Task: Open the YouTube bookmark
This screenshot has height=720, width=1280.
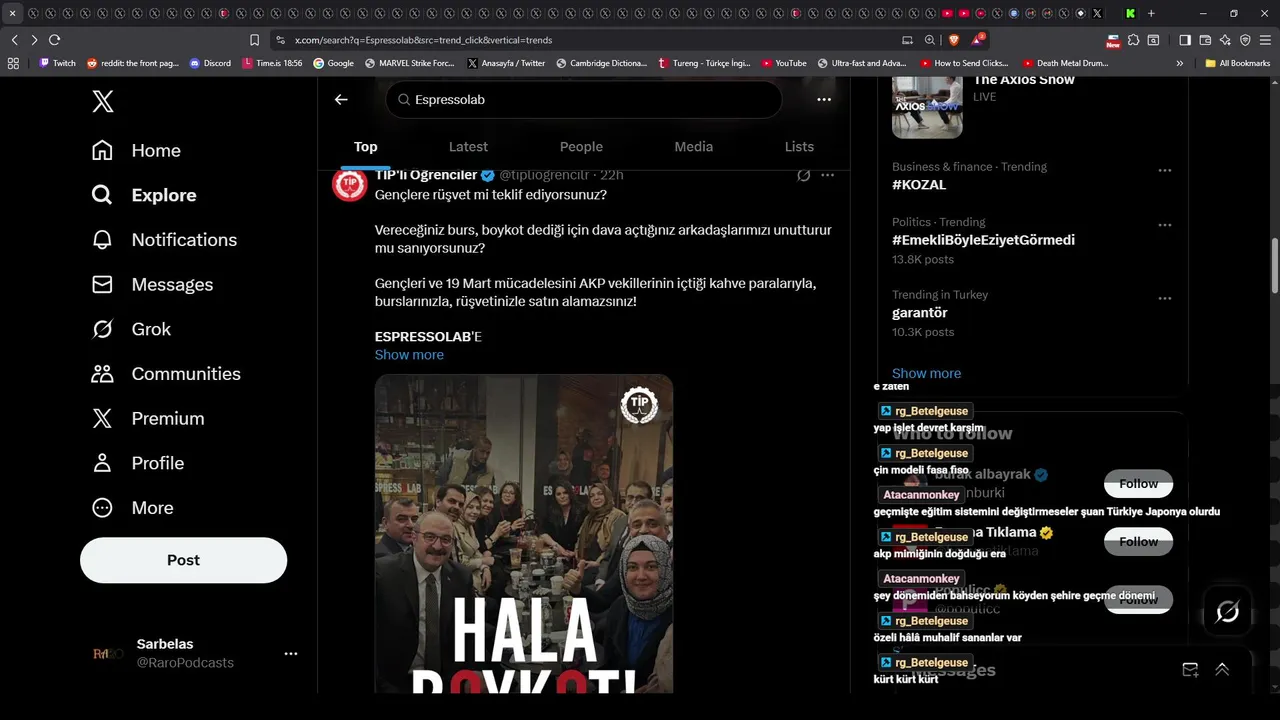Action: [784, 63]
